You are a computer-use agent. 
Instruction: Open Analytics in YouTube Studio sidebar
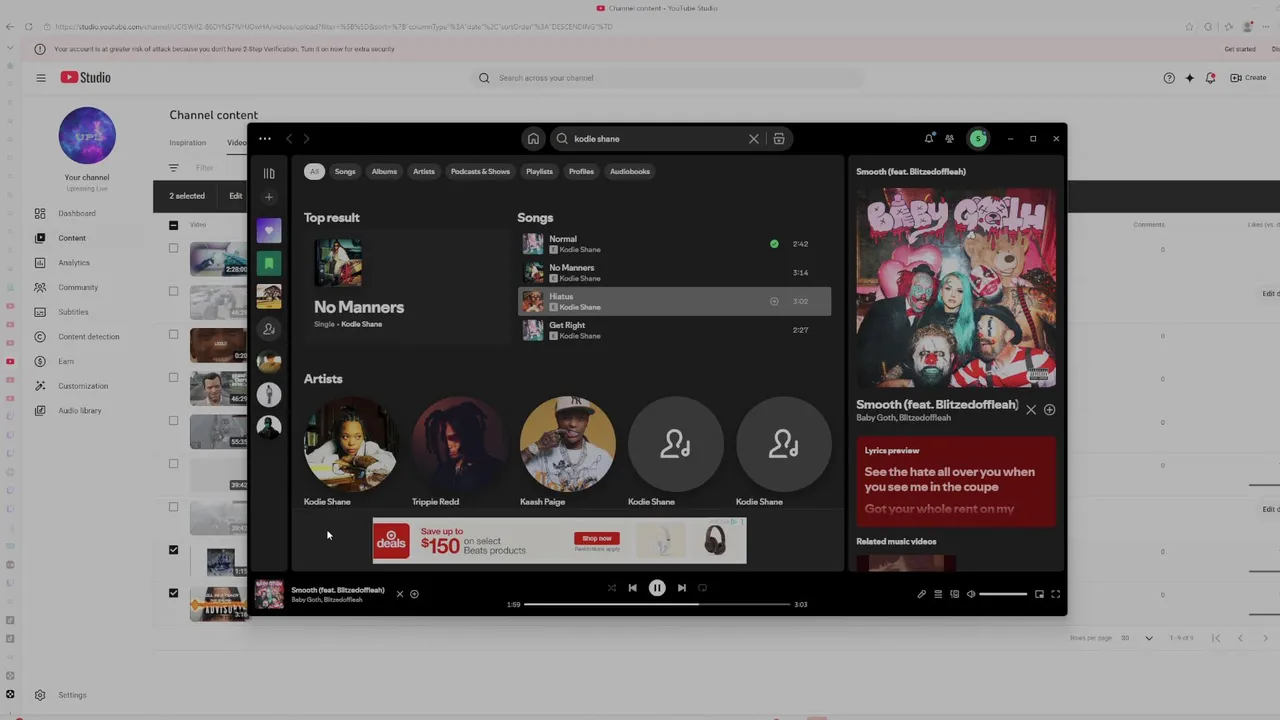74,263
